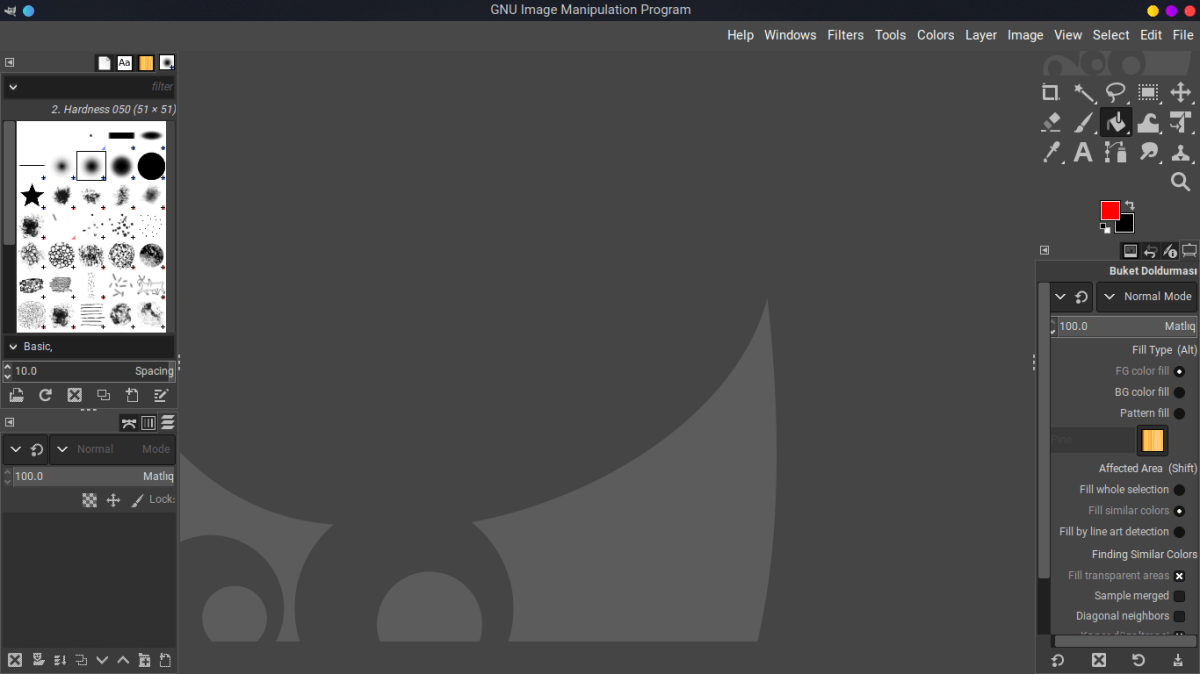
Task: Check the Sample merged checkbox
Action: (1180, 595)
